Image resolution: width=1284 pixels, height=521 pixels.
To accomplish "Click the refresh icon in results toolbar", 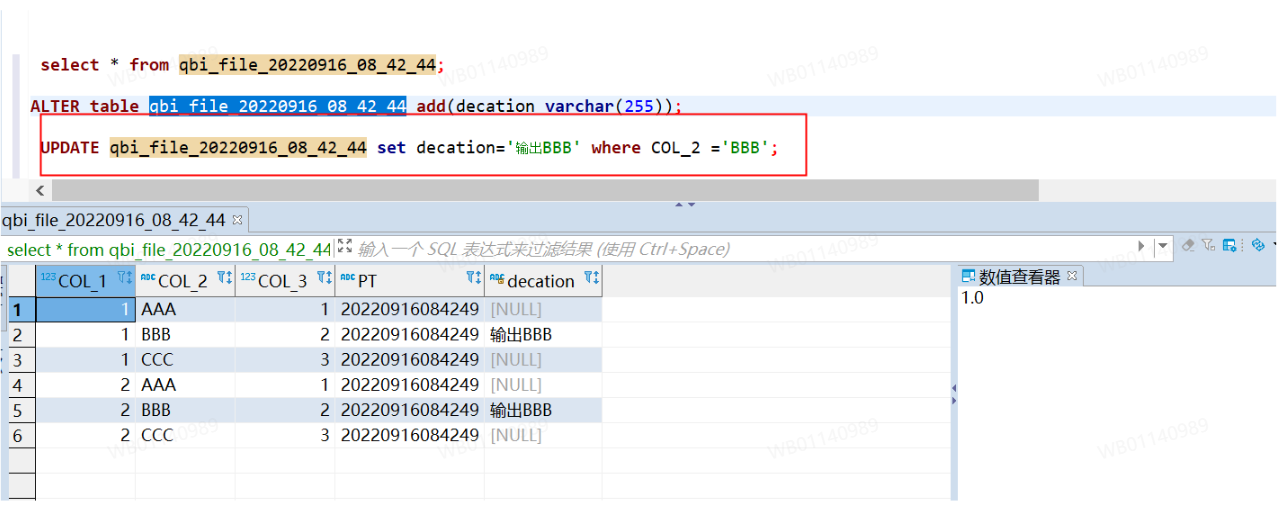I will pyautogui.click(x=1257, y=246).
